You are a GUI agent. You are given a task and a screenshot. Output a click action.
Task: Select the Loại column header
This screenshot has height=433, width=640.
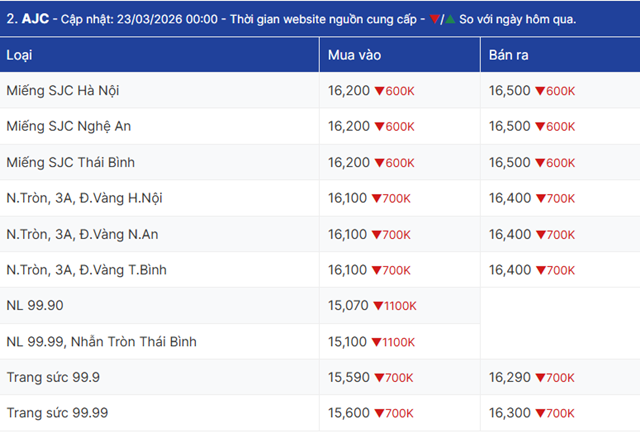21,54
